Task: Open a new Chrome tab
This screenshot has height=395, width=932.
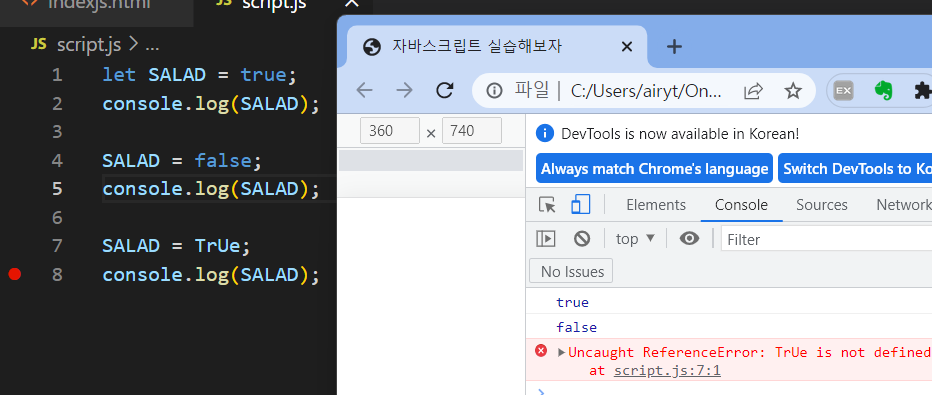Action: 674,46
